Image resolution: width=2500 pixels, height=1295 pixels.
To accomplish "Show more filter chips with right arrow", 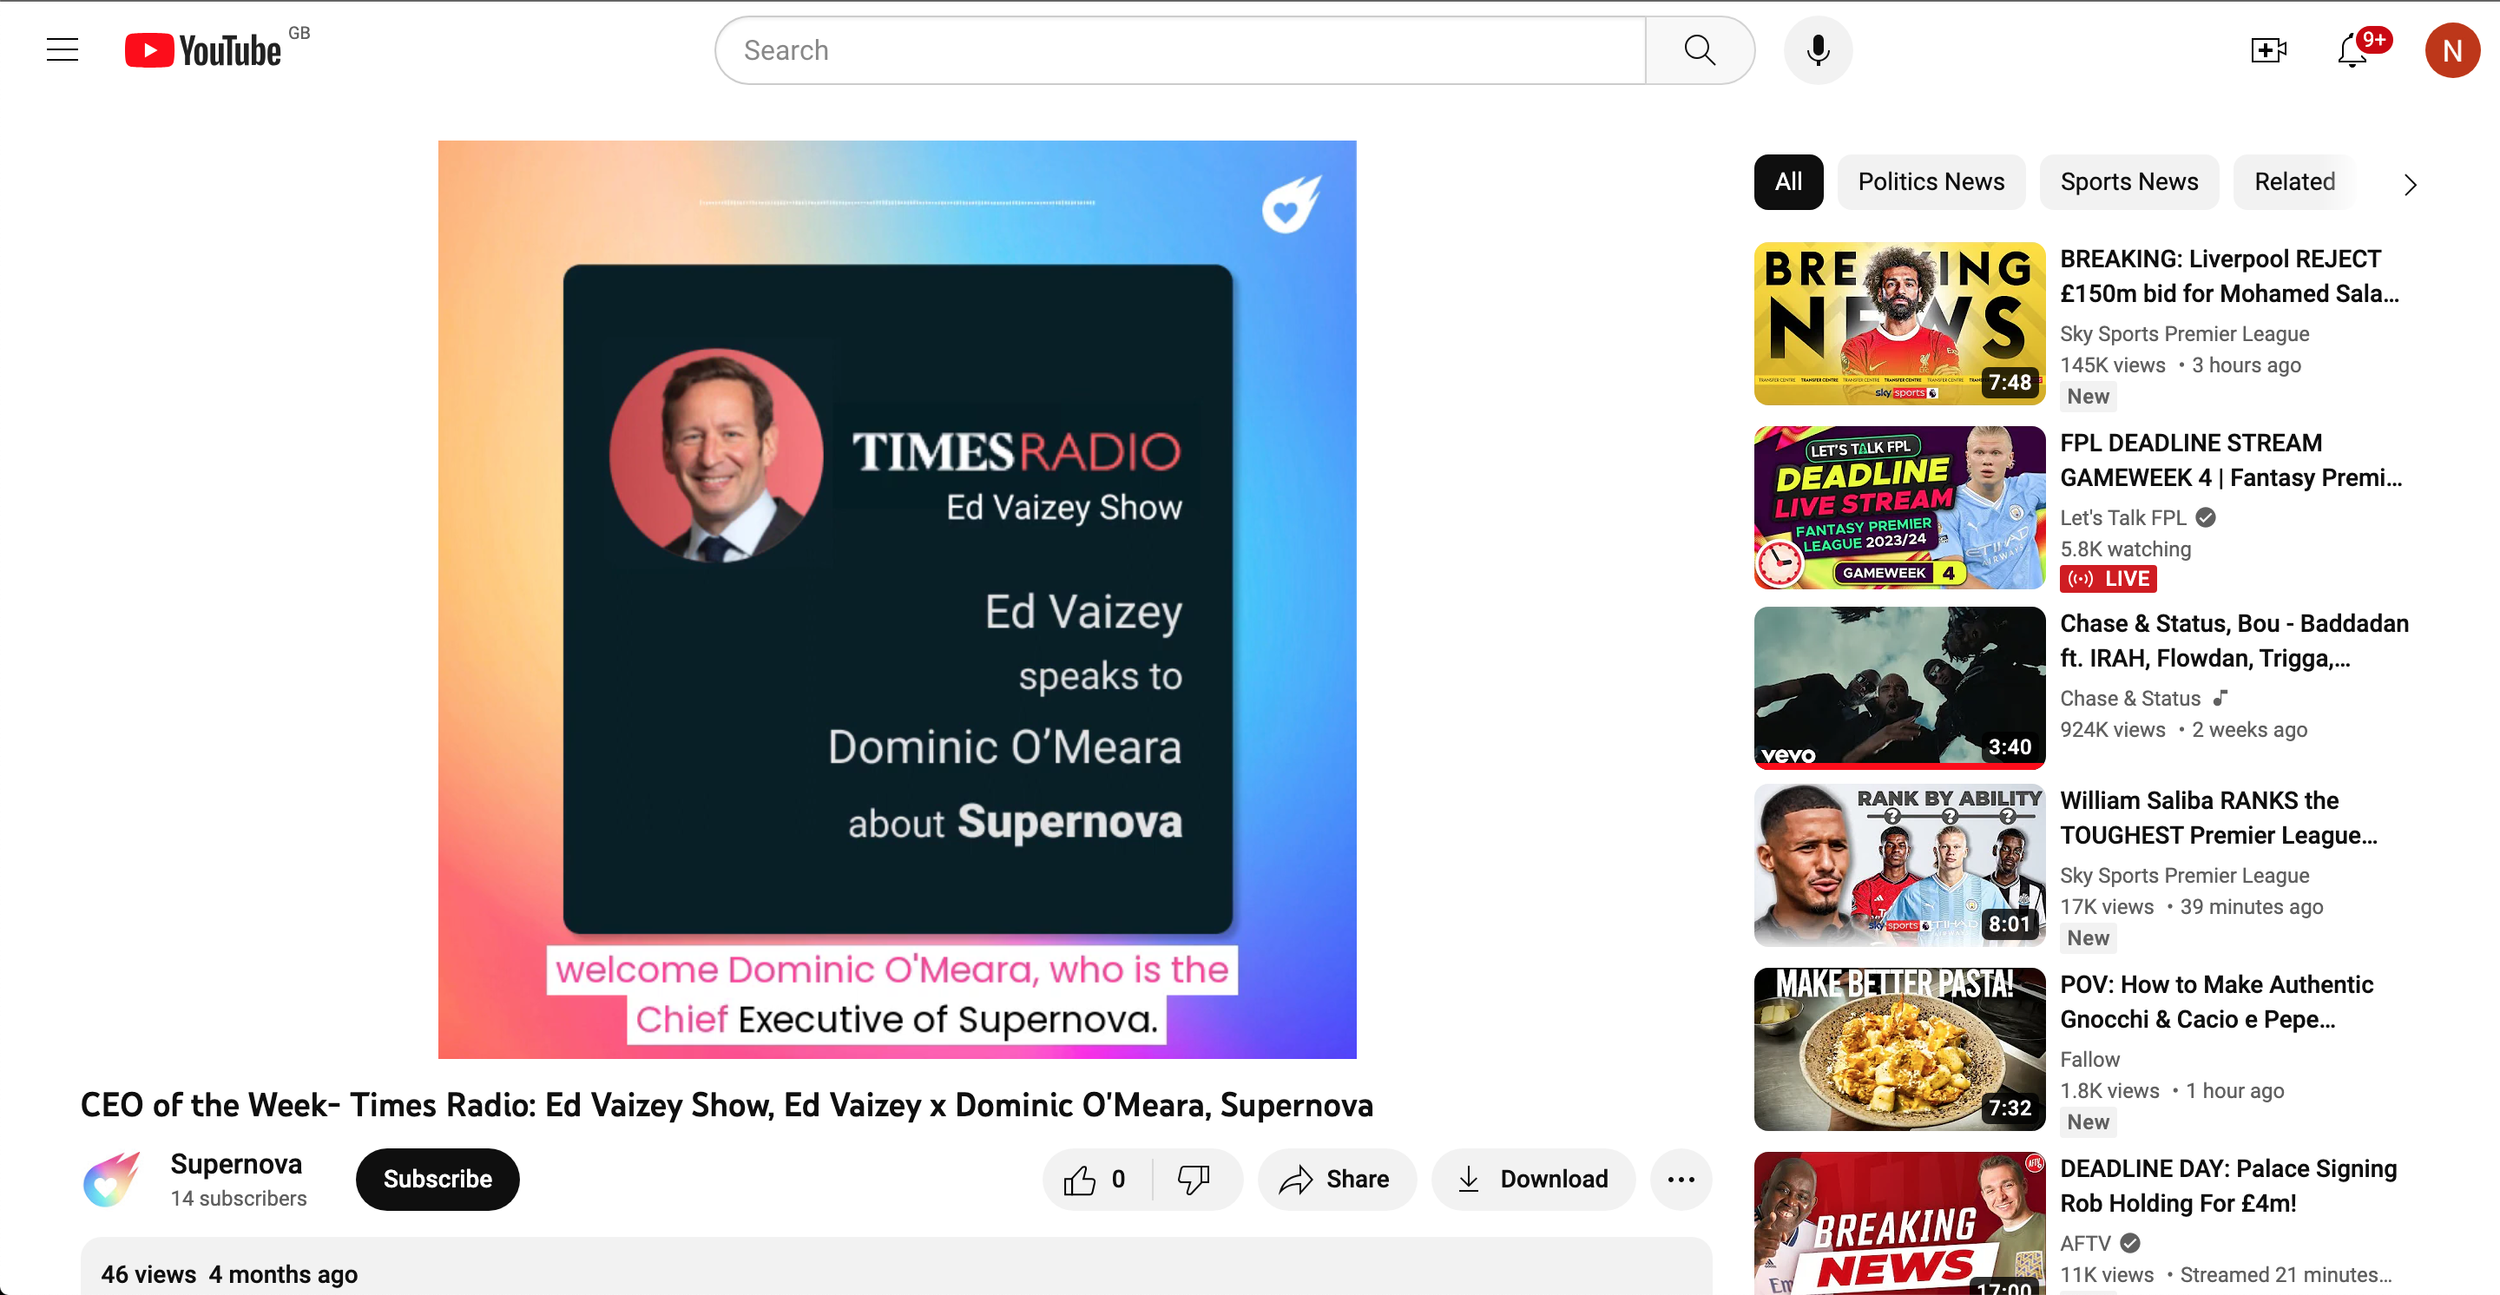I will coord(2410,184).
